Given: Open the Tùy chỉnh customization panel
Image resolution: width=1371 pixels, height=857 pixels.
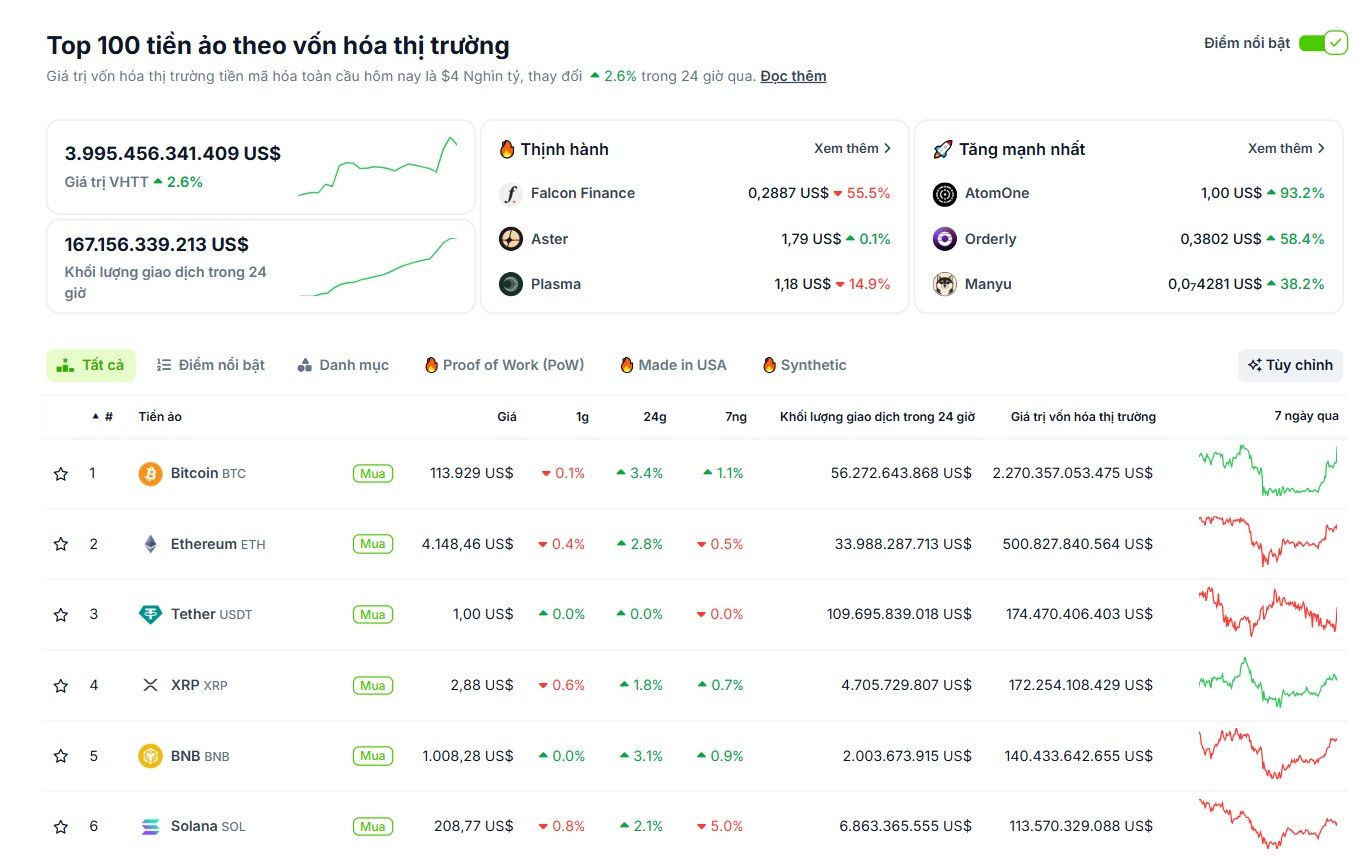Looking at the screenshot, I should pyautogui.click(x=1289, y=365).
